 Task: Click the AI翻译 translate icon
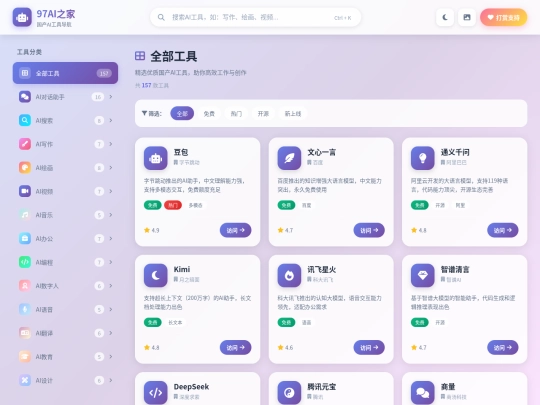tap(25, 333)
